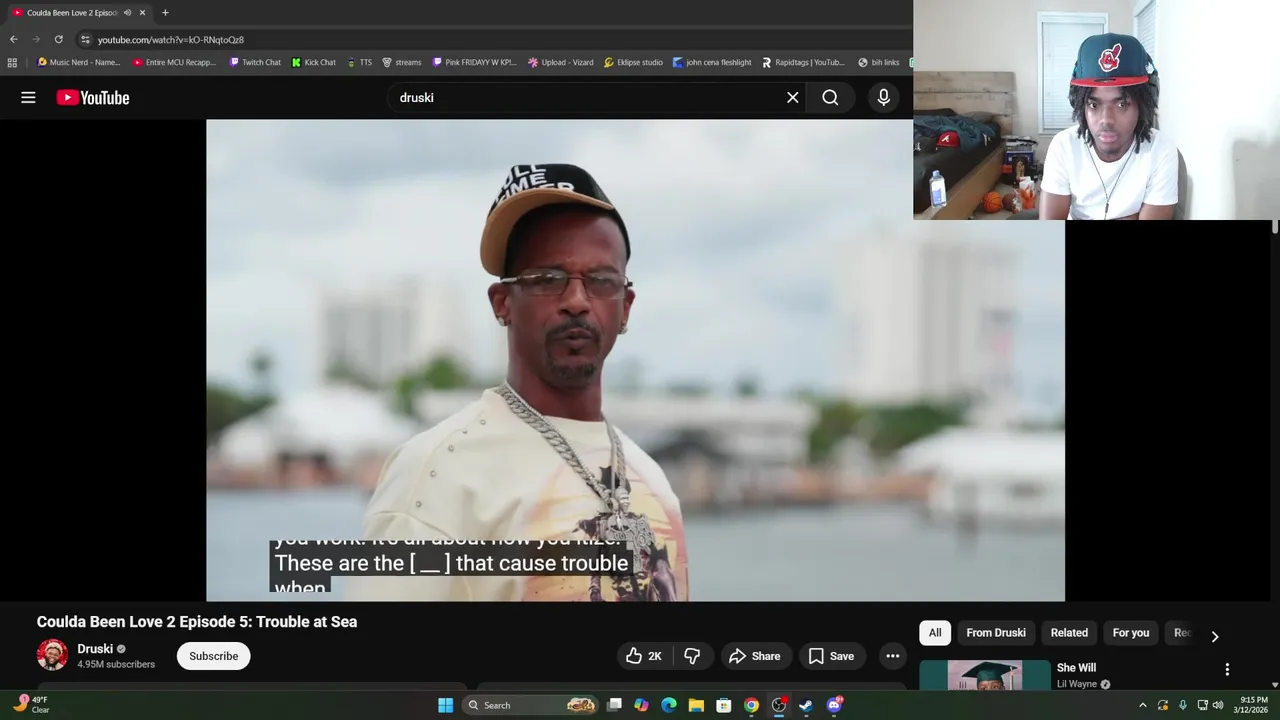The height and width of the screenshot is (720, 1280).
Task: Open the YouTube hamburger guide menu
Action: (28, 97)
